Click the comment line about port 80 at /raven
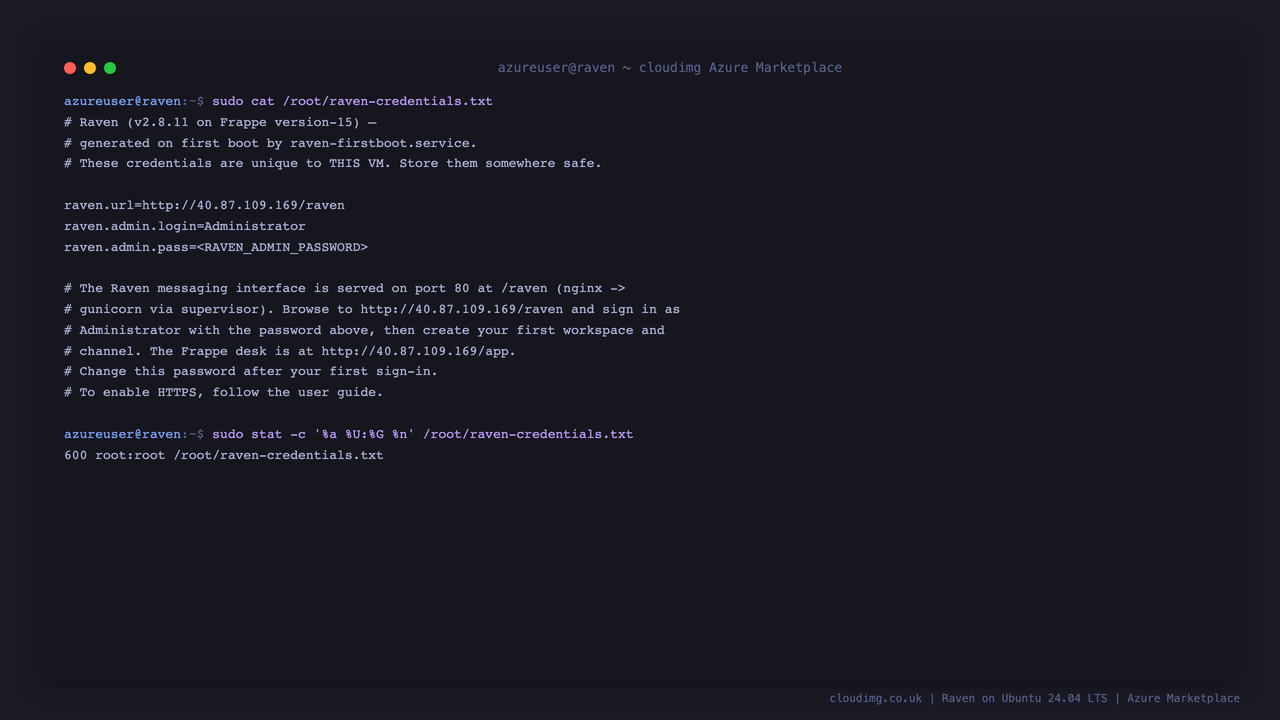 345,288
